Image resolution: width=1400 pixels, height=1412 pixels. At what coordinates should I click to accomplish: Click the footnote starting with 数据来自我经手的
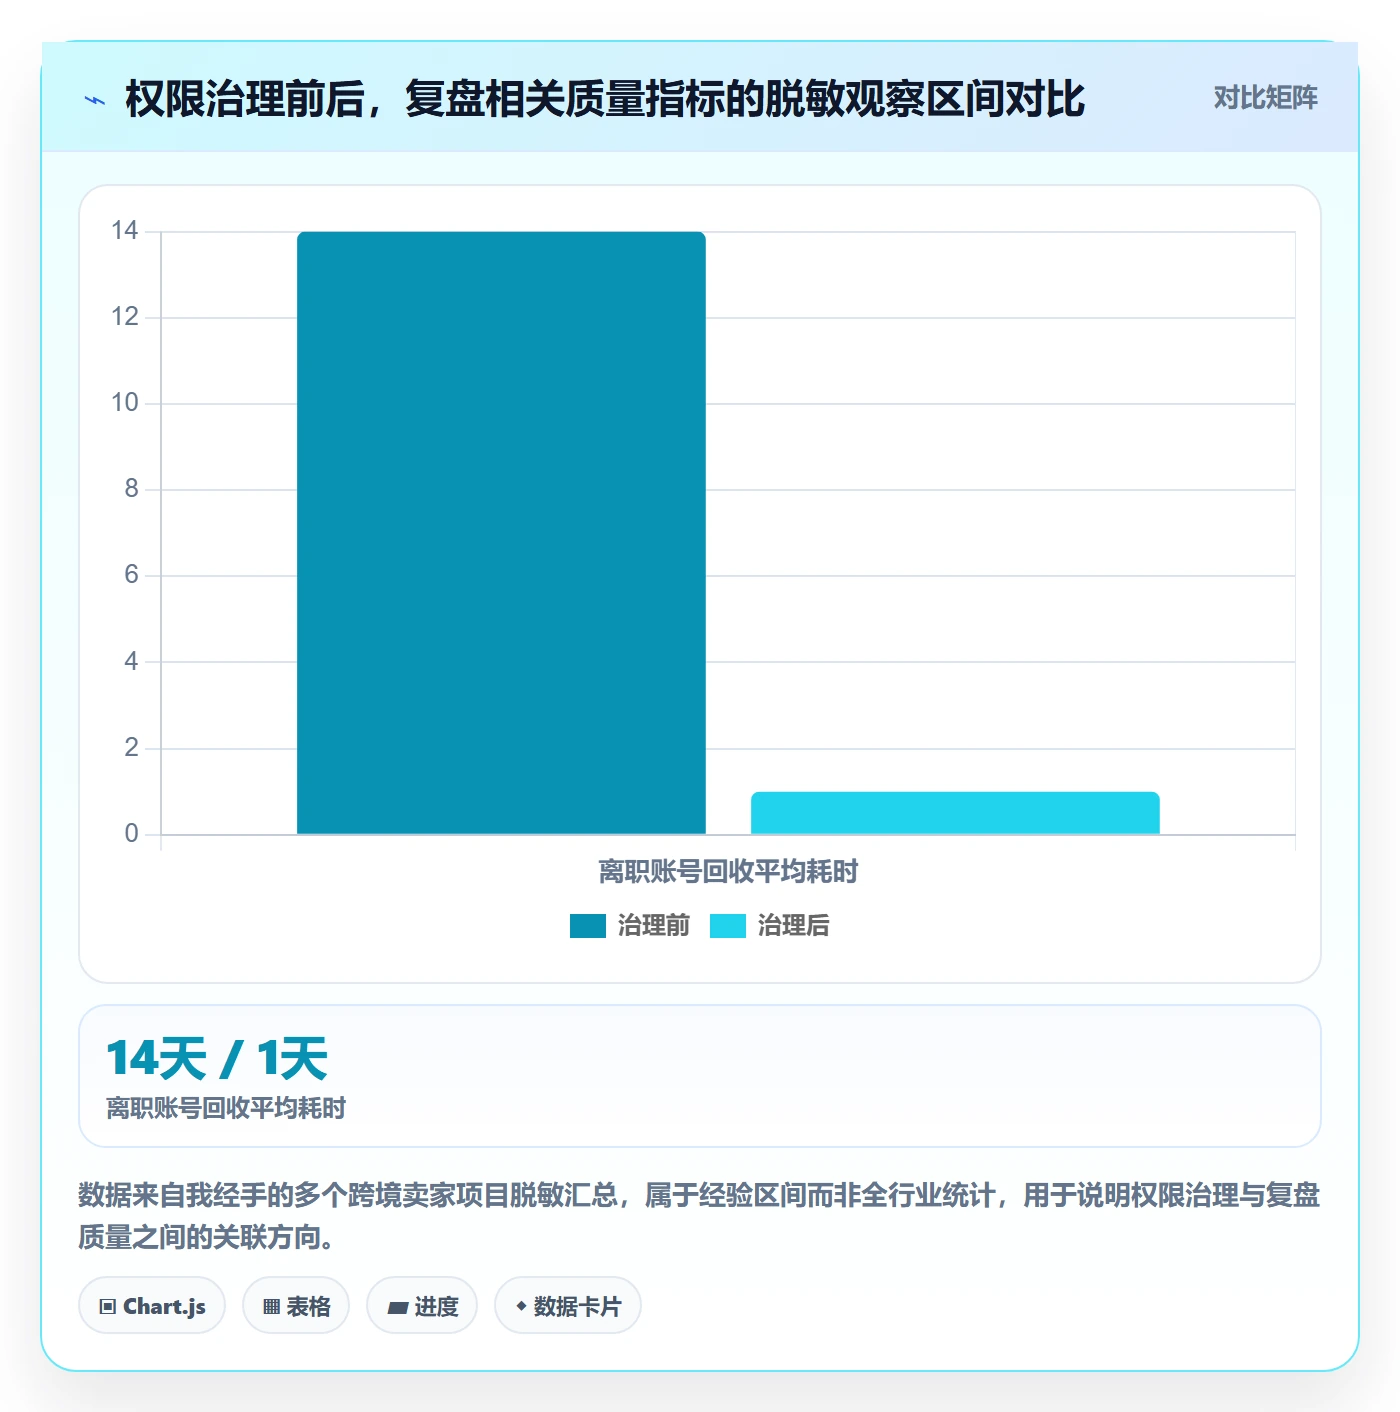(699, 1216)
